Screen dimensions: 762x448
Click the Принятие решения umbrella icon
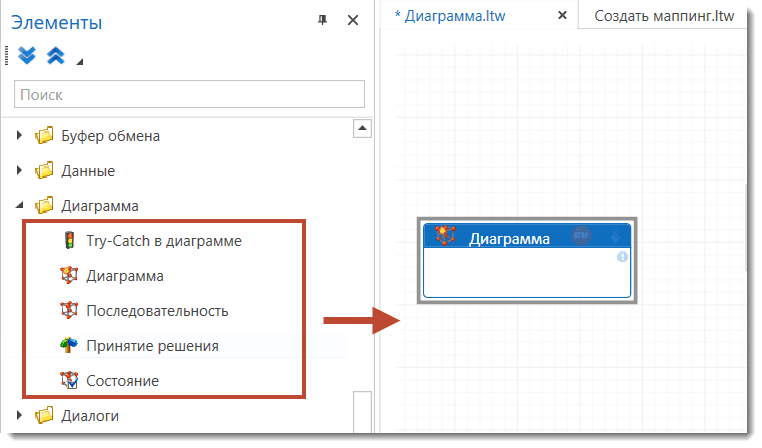(69, 346)
